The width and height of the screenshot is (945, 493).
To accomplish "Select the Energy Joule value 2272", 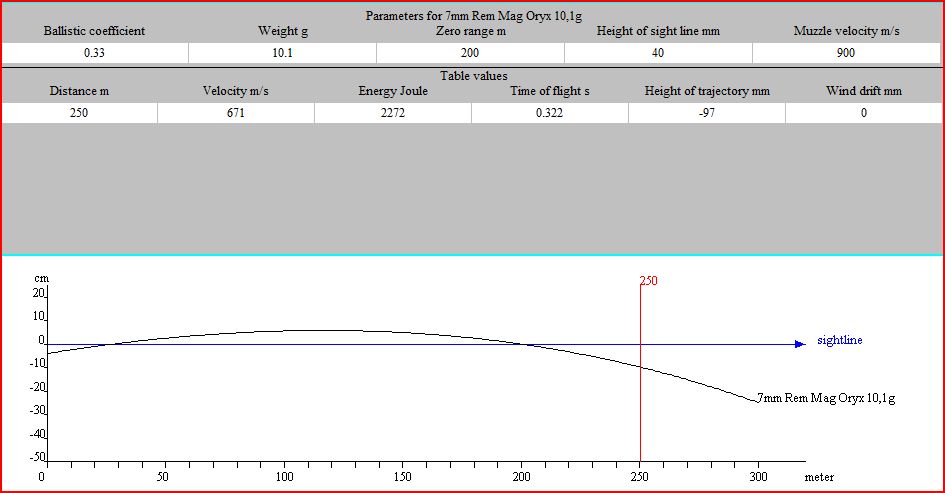I will (393, 113).
